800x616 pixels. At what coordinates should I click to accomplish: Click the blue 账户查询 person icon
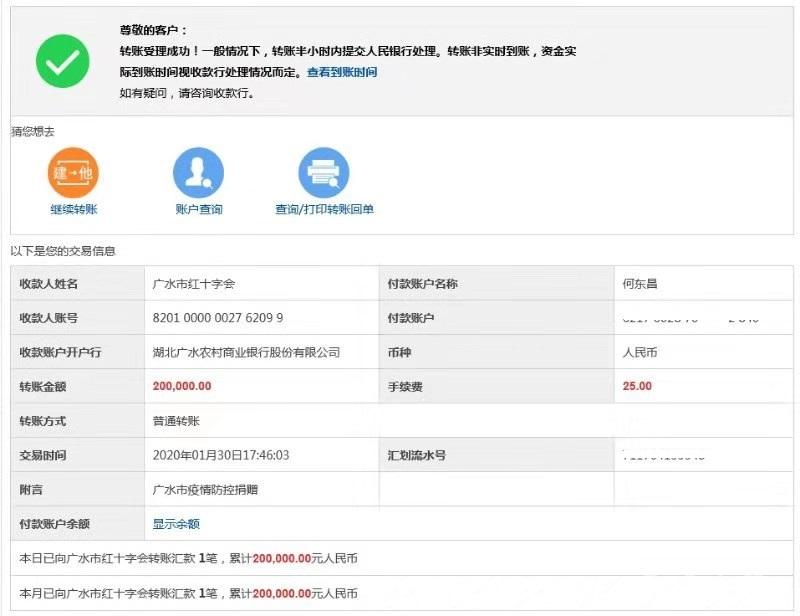(x=198, y=172)
